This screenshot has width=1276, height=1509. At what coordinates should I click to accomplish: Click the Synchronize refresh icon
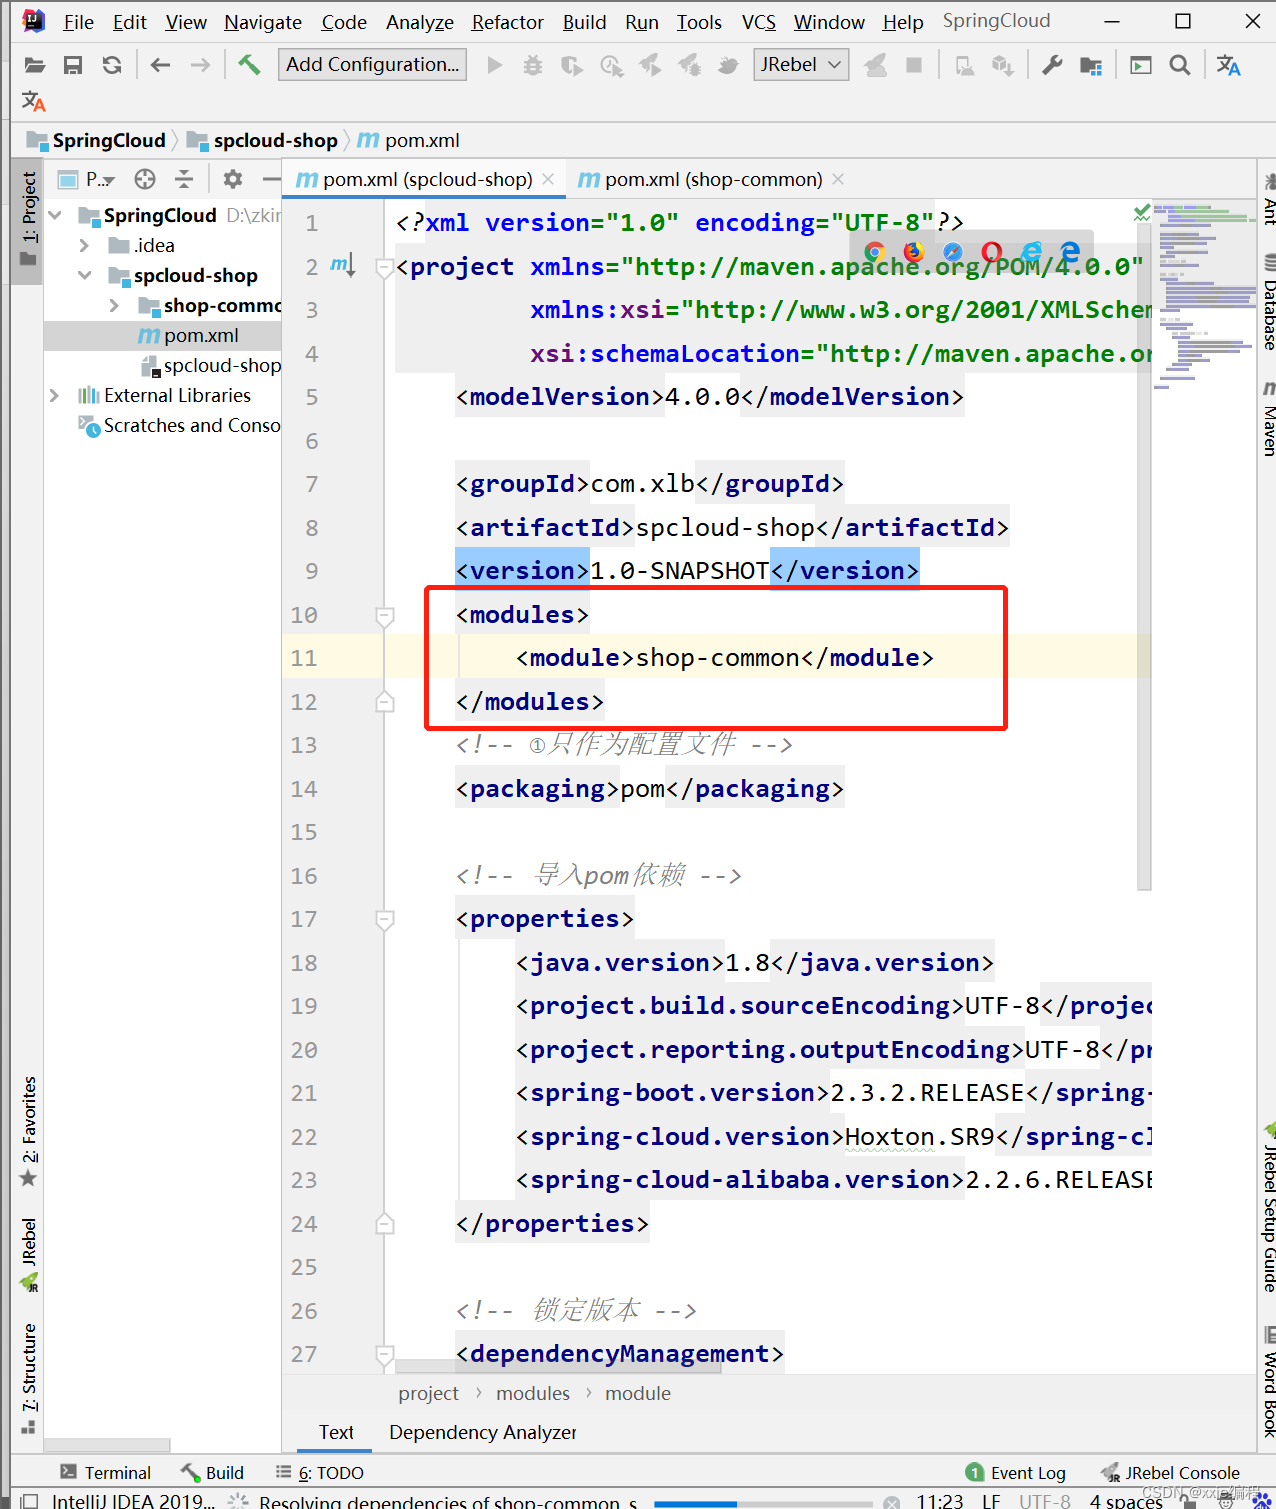click(112, 65)
